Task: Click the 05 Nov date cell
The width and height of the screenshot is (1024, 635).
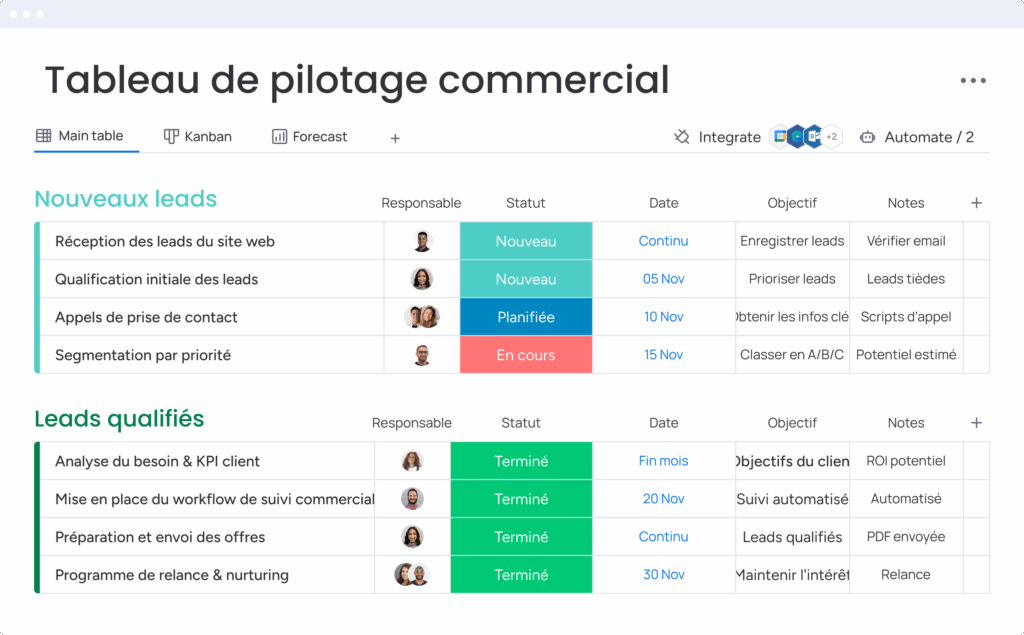Action: tap(664, 279)
